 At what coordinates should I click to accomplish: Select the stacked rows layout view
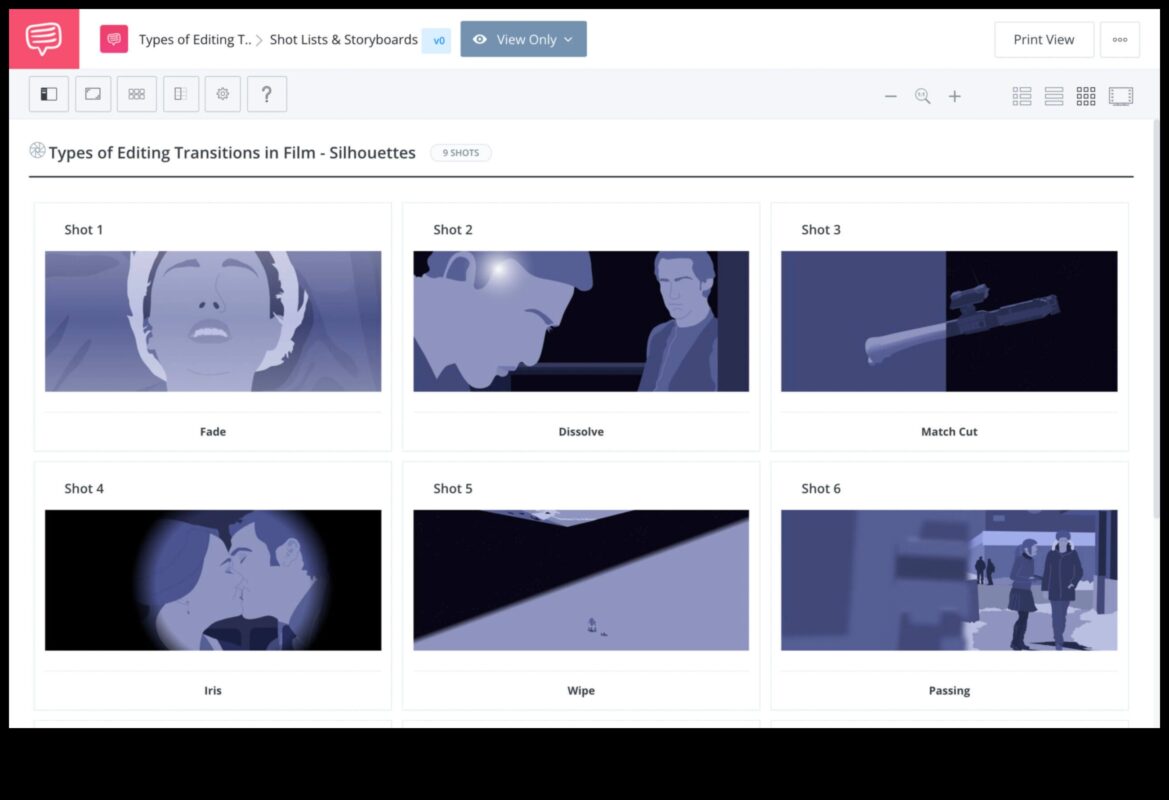click(x=1053, y=96)
